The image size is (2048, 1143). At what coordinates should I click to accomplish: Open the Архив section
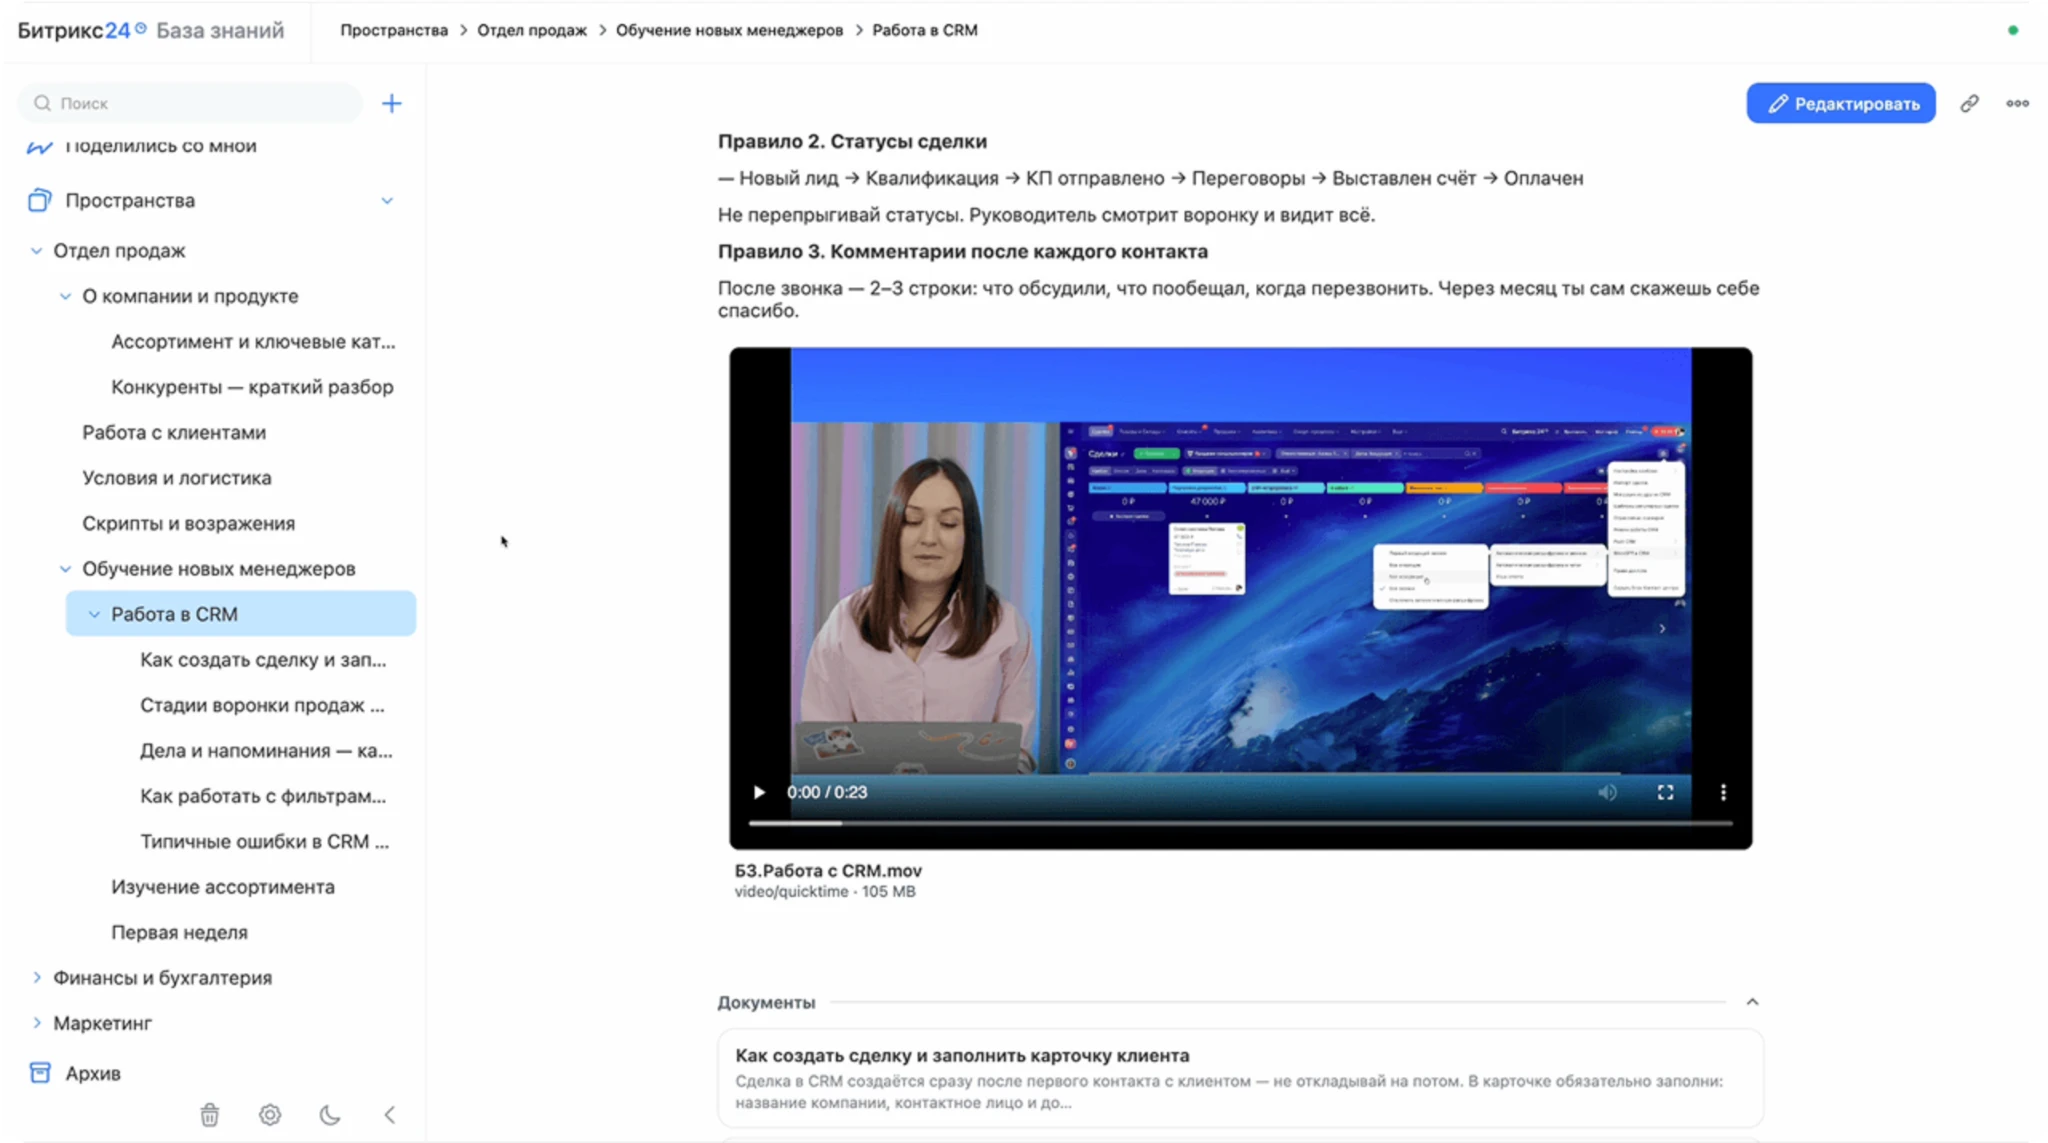(x=92, y=1073)
